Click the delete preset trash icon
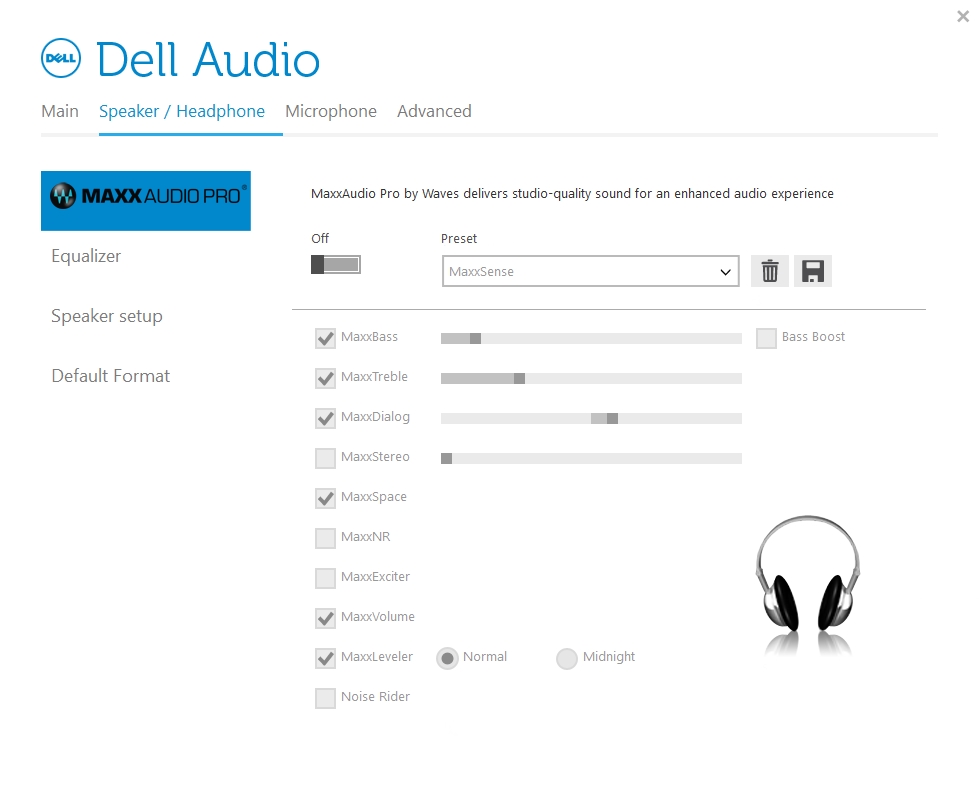The height and width of the screenshot is (791, 979). click(769, 270)
